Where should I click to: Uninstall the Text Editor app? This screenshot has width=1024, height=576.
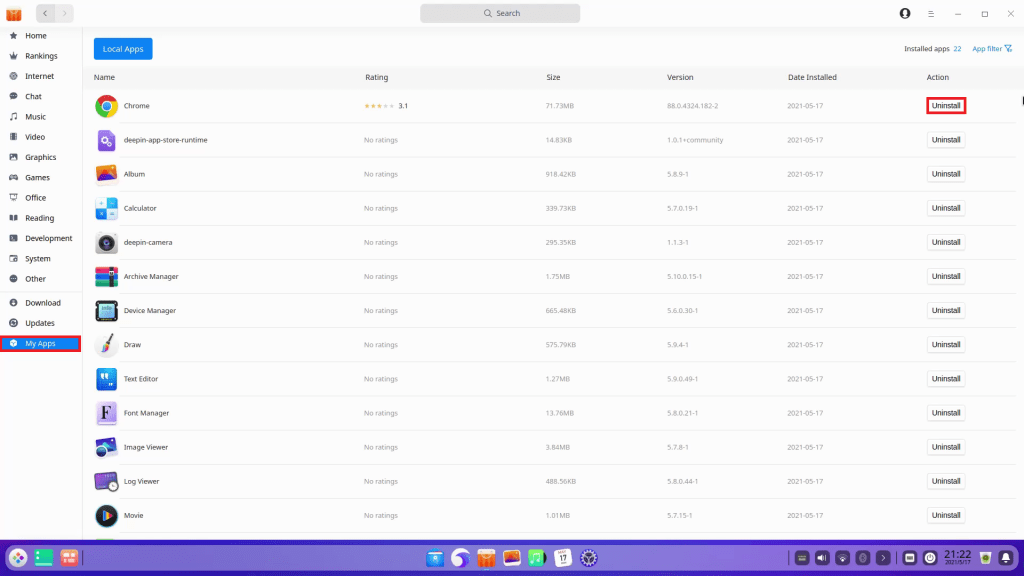[945, 379]
